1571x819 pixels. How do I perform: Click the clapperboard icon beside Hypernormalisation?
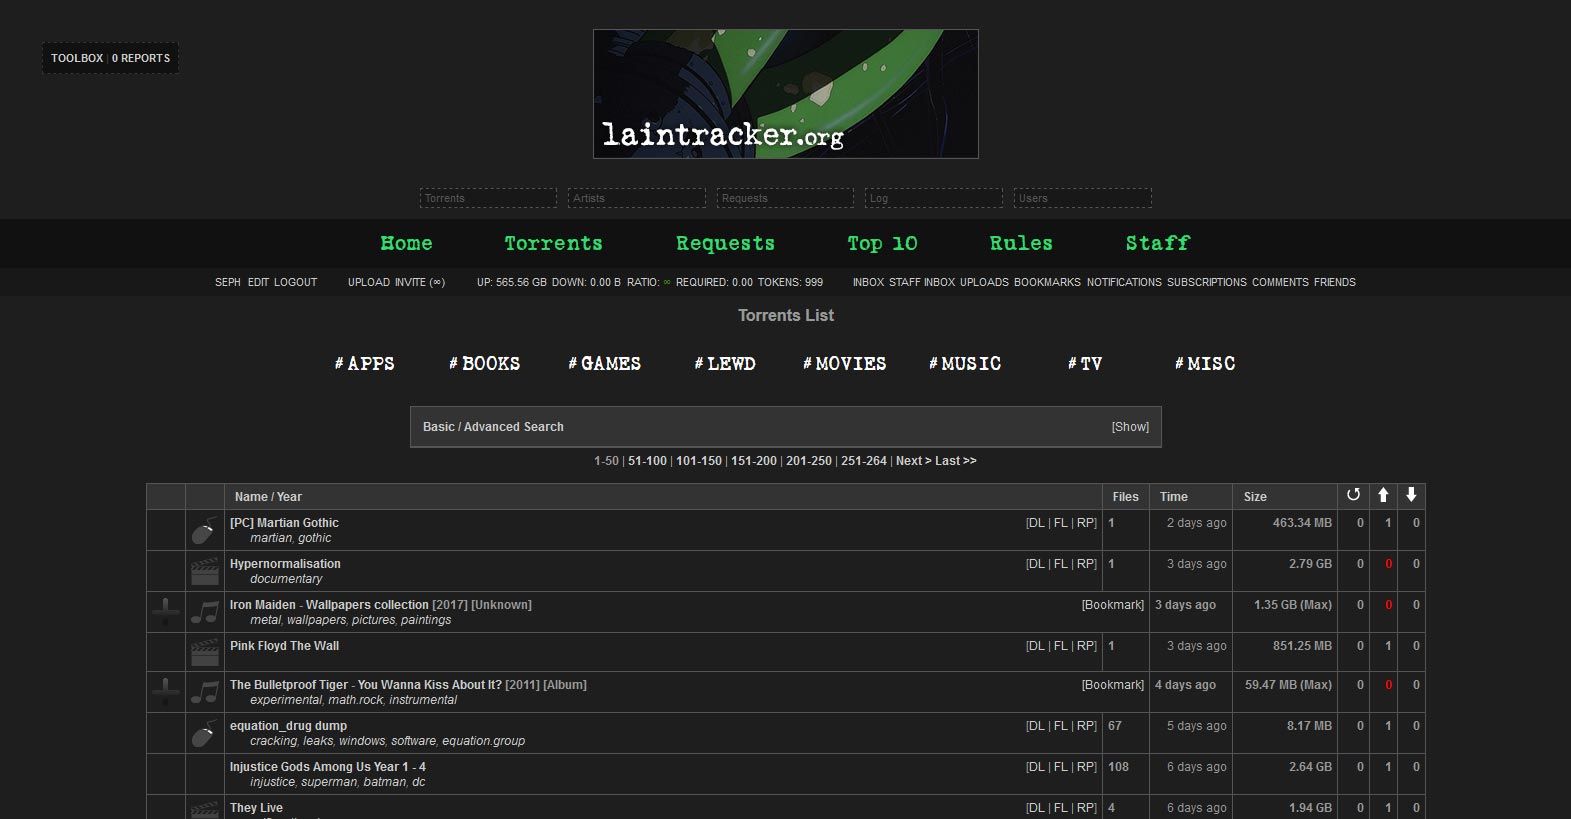pyautogui.click(x=204, y=571)
